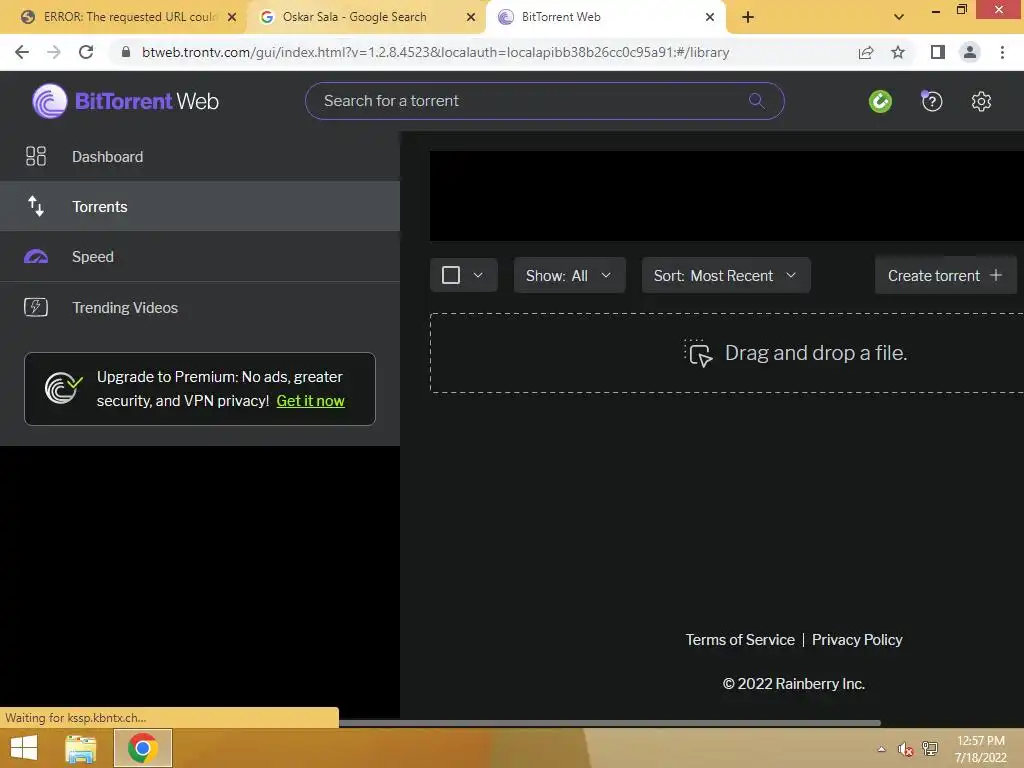Image resolution: width=1024 pixels, height=768 pixels.
Task: Open Windows Start menu
Action: pyautogui.click(x=24, y=748)
